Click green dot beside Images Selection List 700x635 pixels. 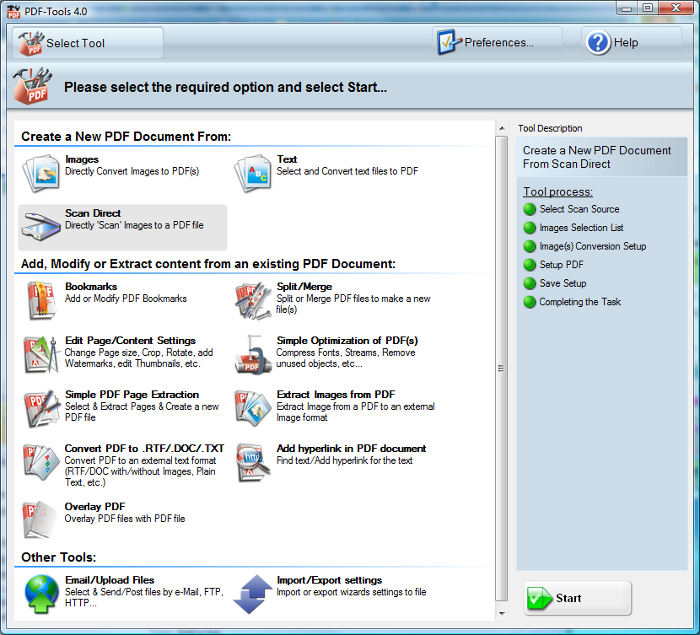click(x=529, y=228)
